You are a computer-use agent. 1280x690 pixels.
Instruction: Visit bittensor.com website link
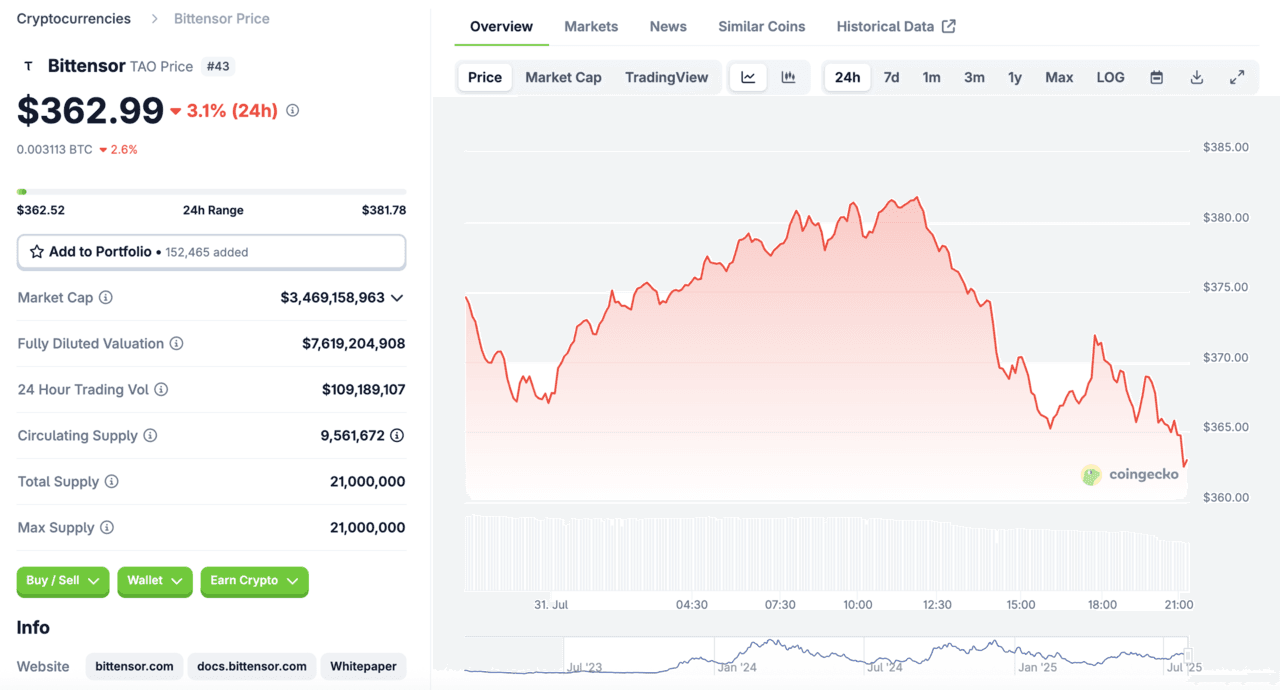[134, 666]
